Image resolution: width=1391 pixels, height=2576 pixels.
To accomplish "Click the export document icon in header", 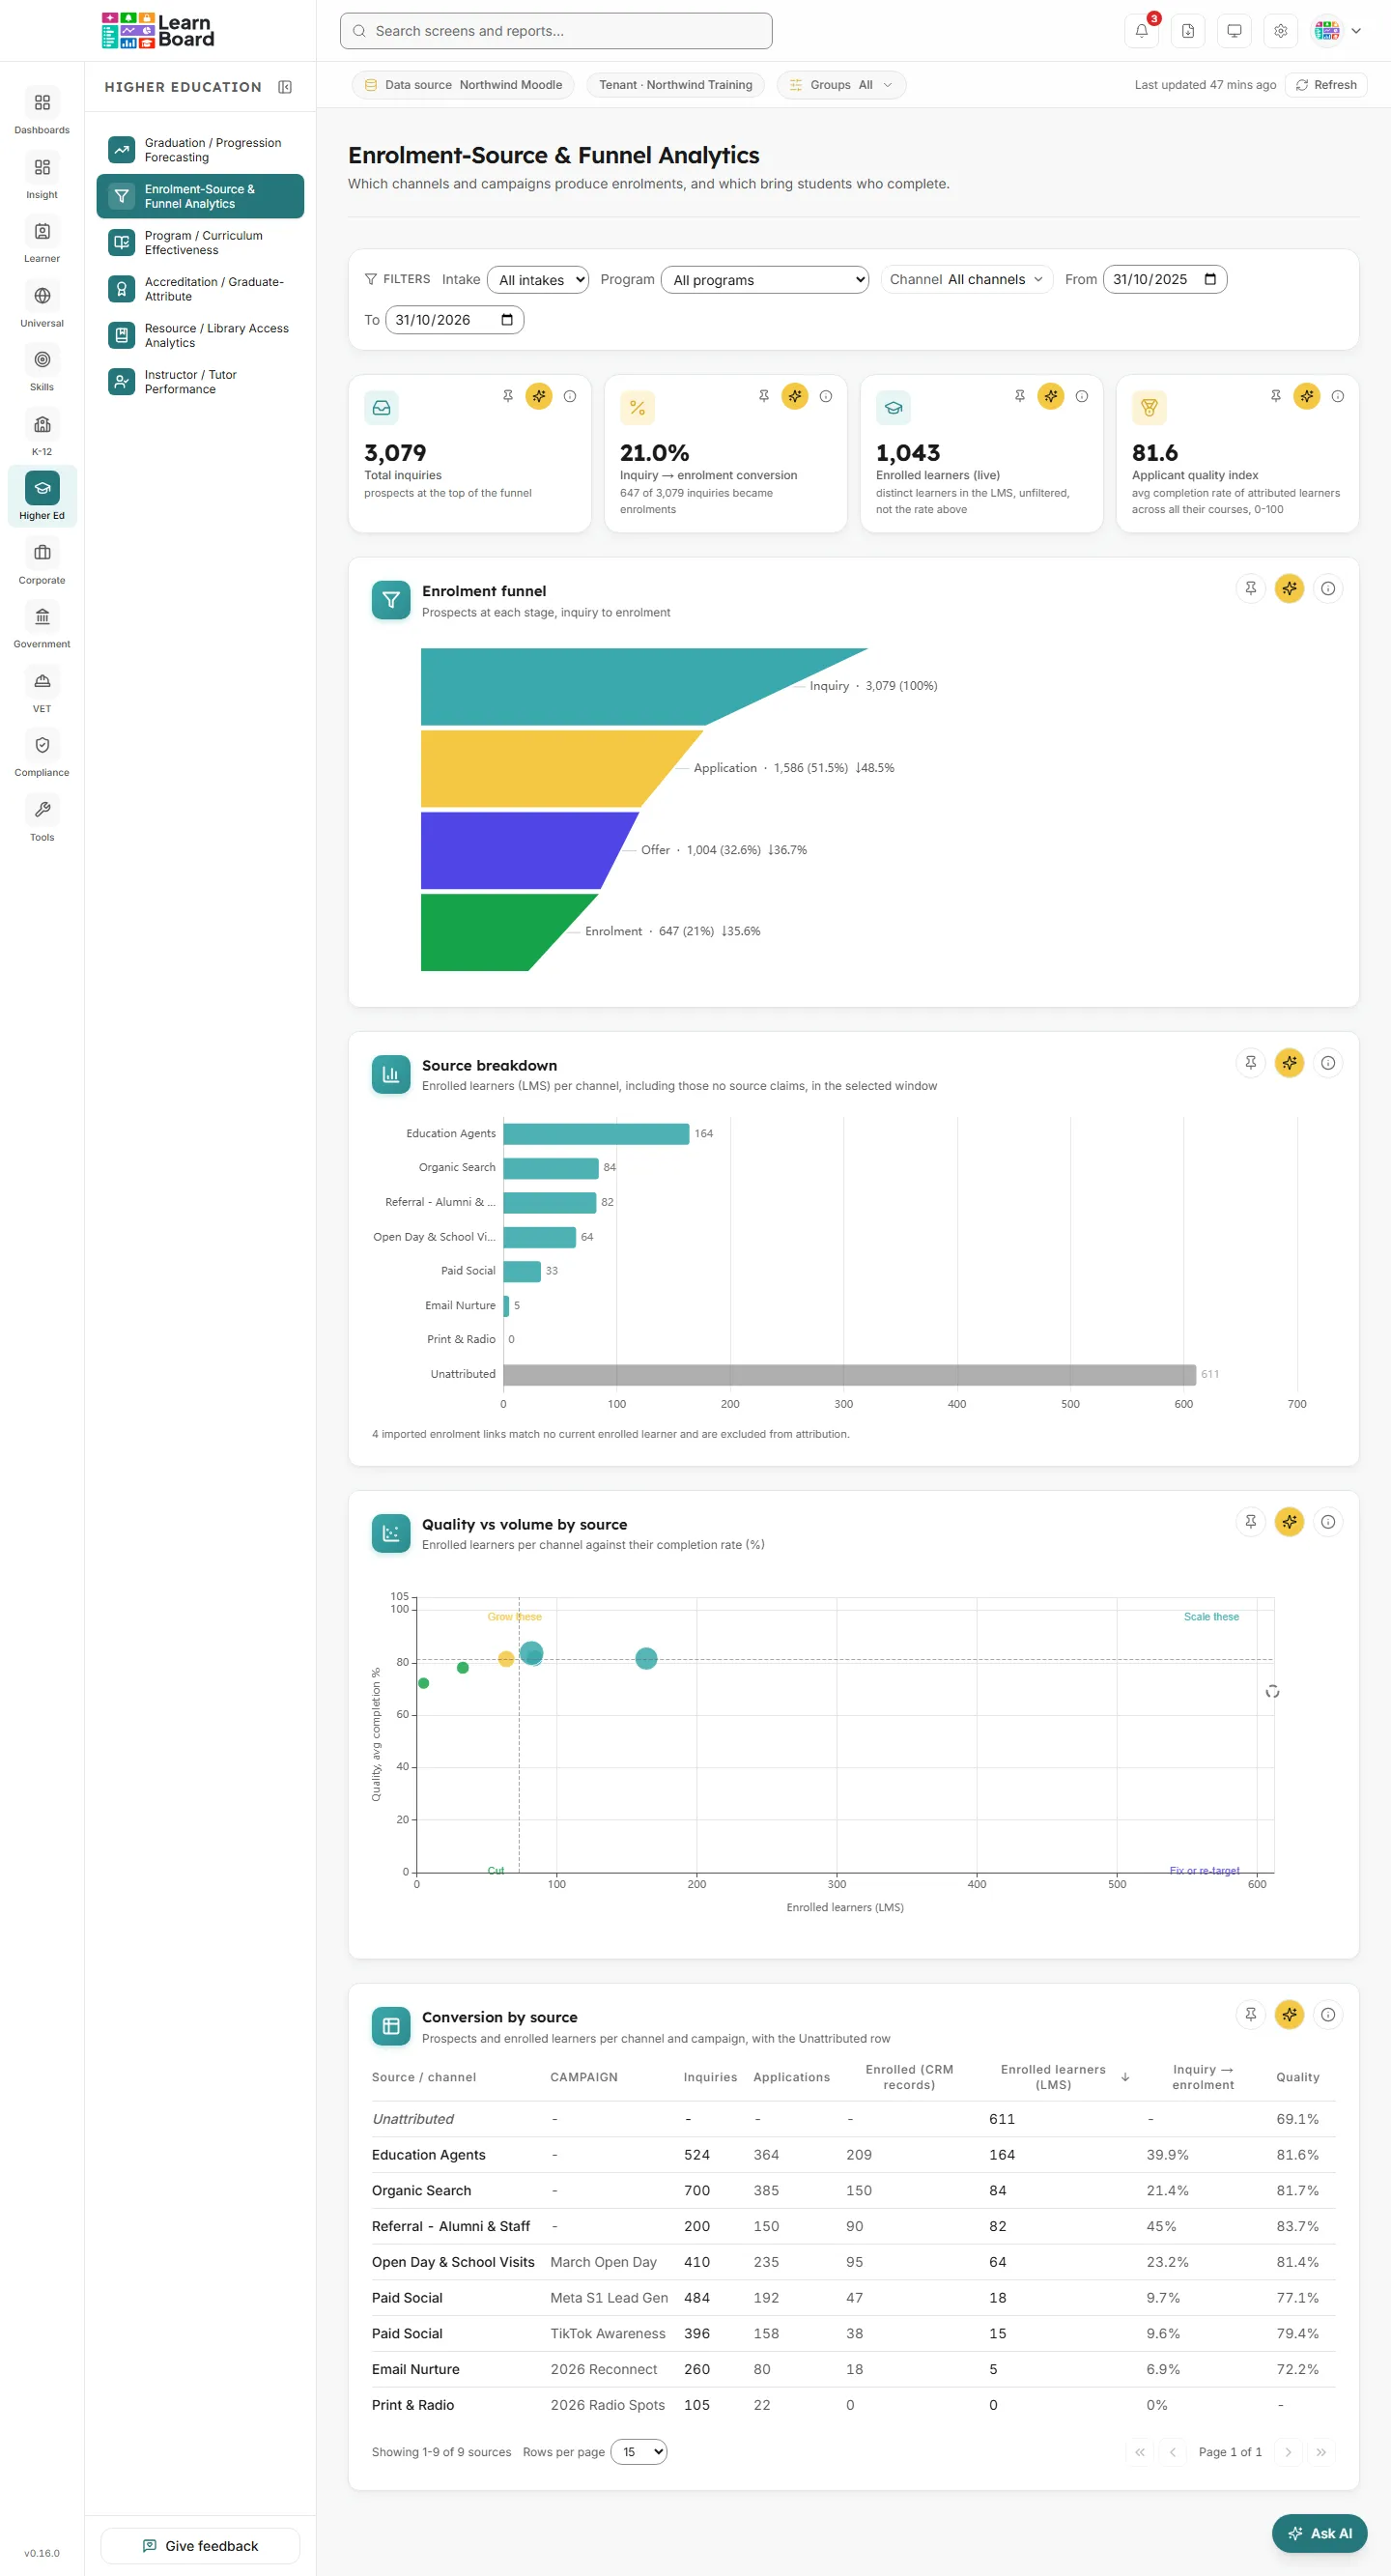I will tap(1187, 31).
